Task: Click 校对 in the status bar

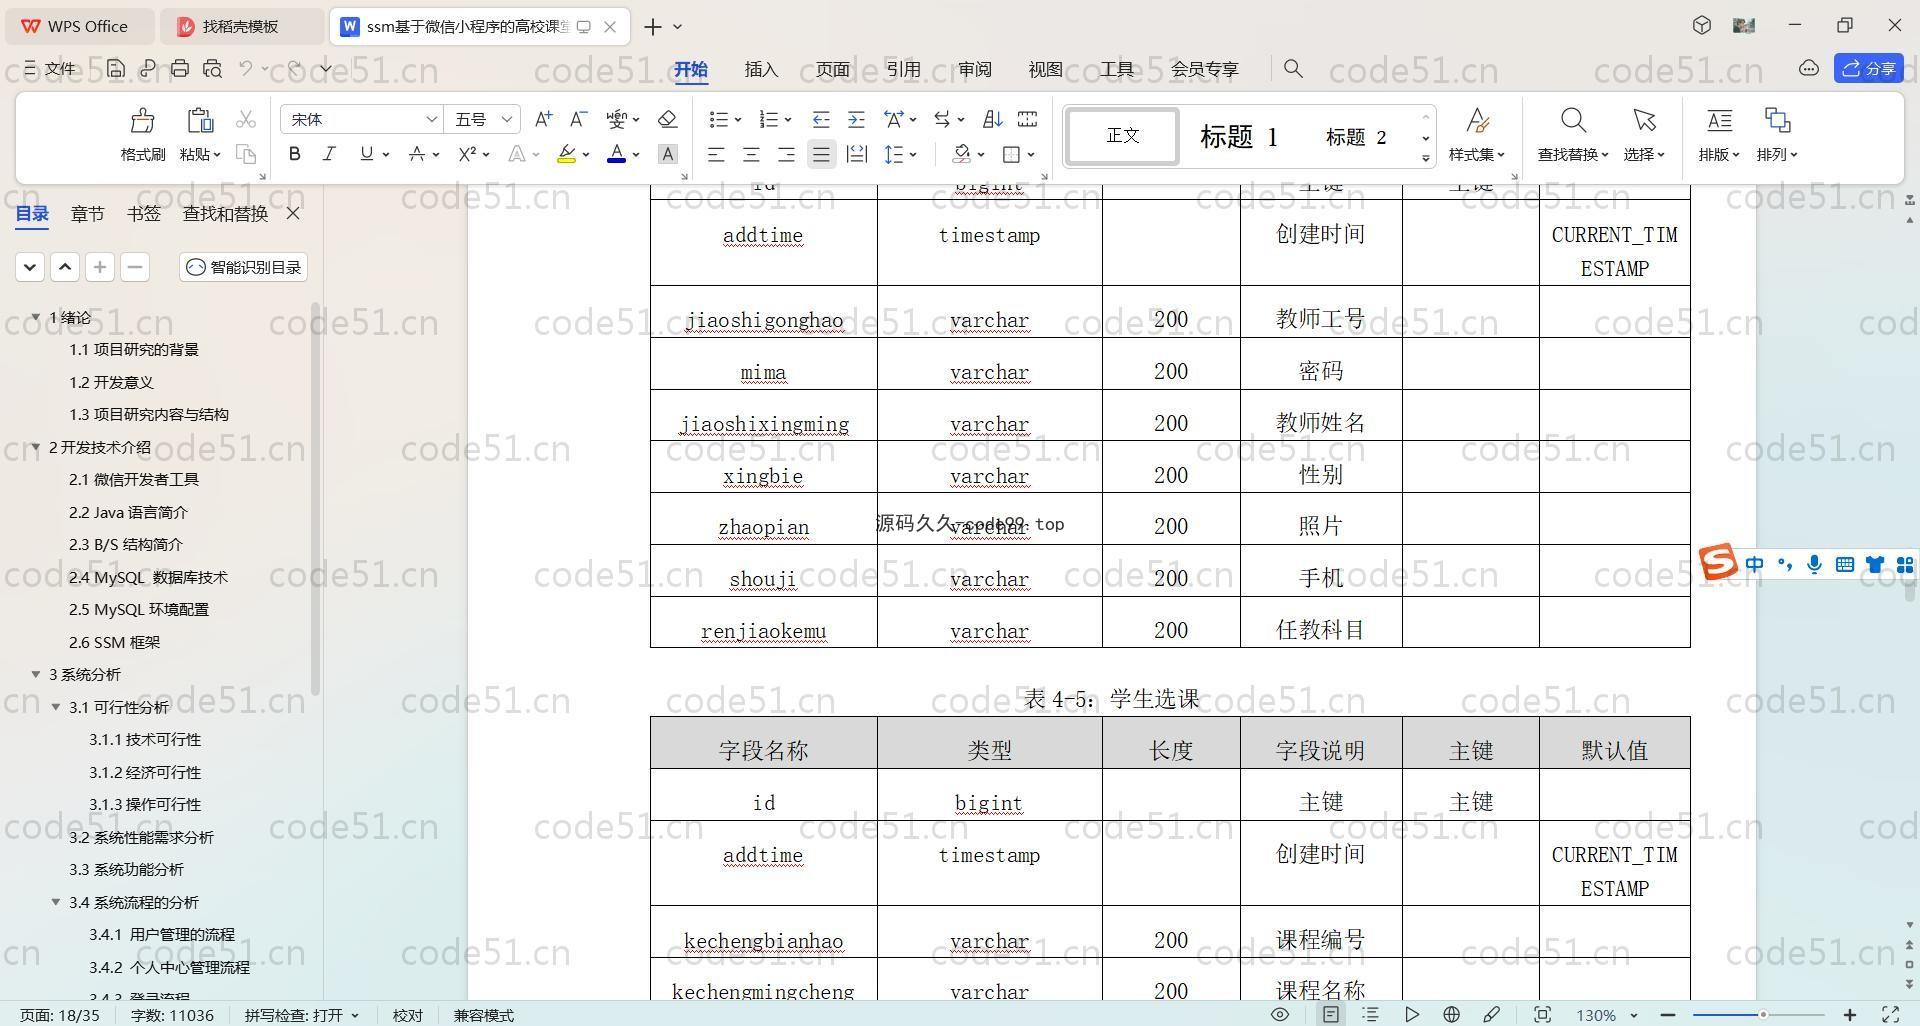Action: coord(407,1015)
